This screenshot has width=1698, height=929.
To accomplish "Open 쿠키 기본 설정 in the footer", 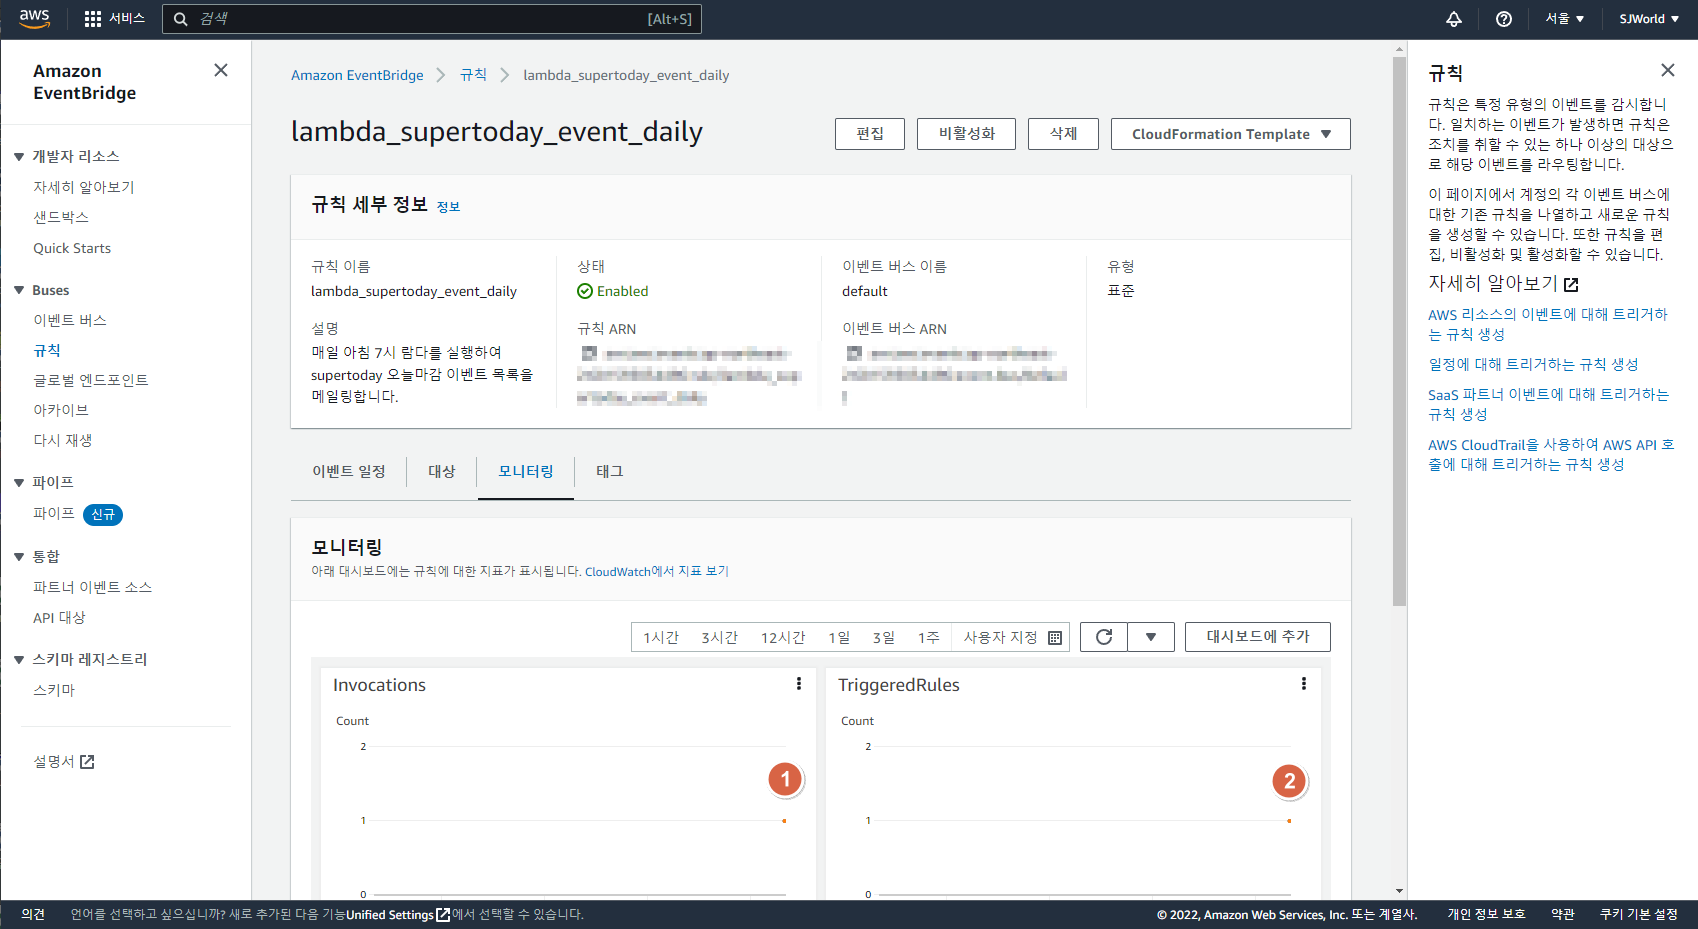I will 1639,914.
